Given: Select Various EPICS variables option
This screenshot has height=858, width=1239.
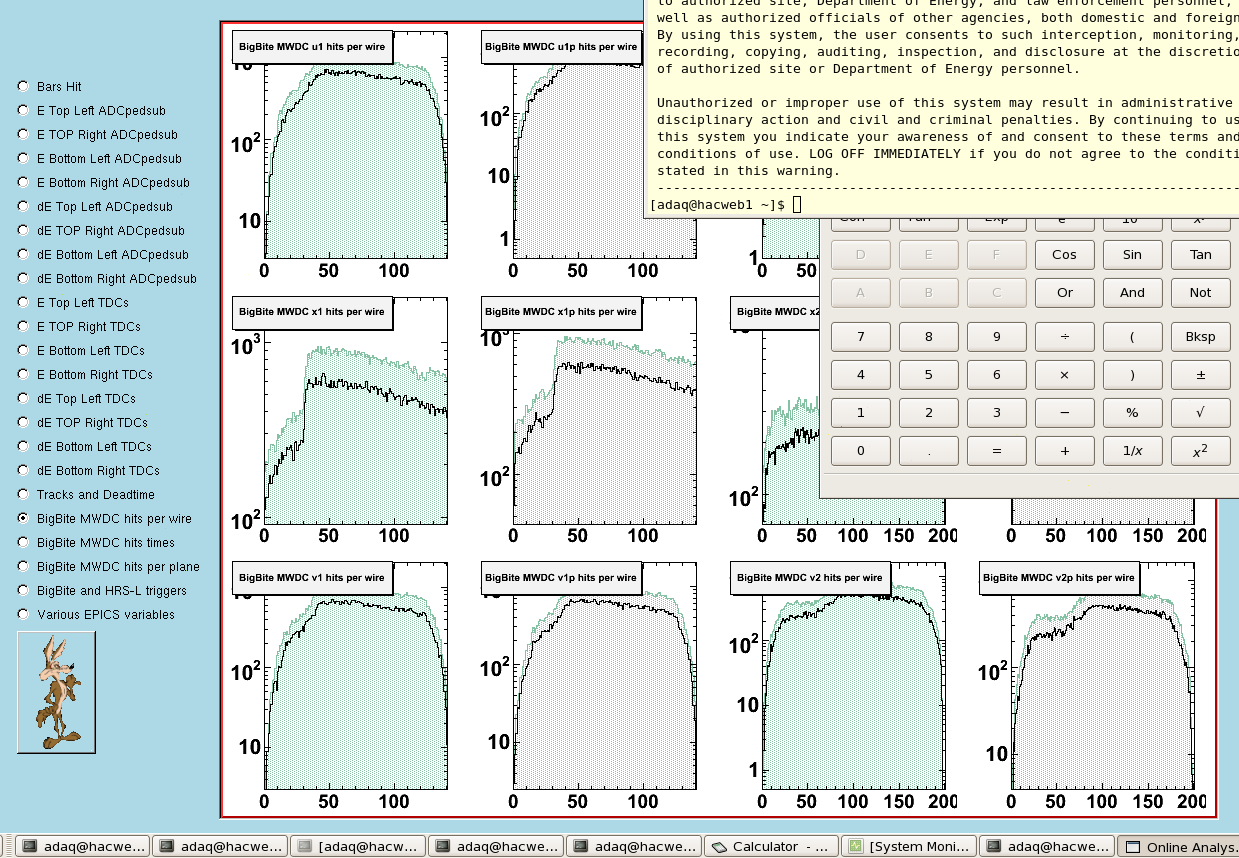Looking at the screenshot, I should [x=23, y=615].
